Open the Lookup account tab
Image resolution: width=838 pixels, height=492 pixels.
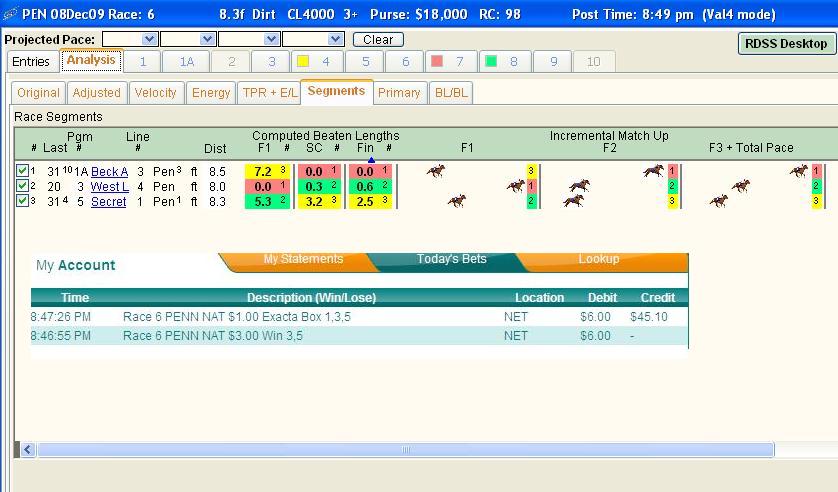(599, 259)
